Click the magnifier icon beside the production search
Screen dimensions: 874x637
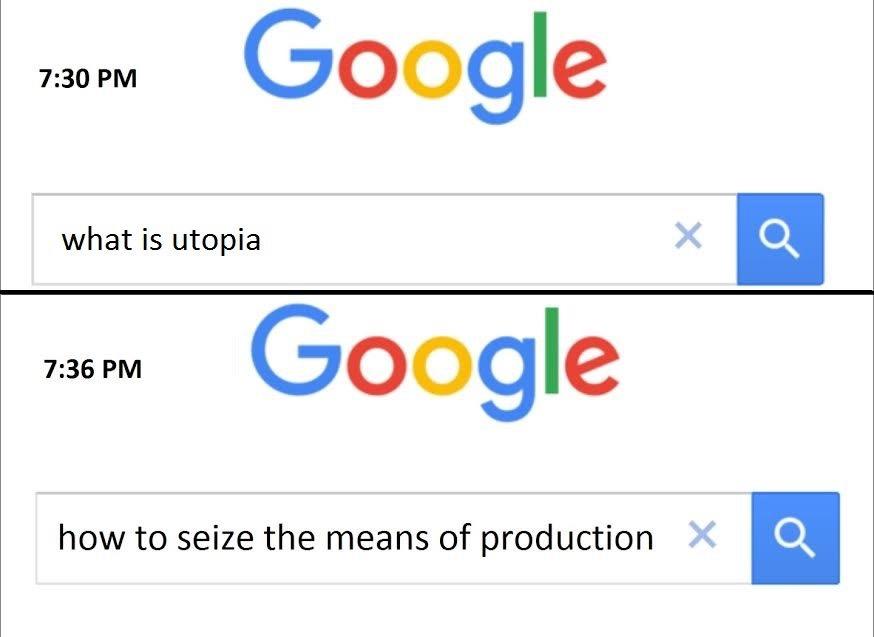tap(795, 537)
